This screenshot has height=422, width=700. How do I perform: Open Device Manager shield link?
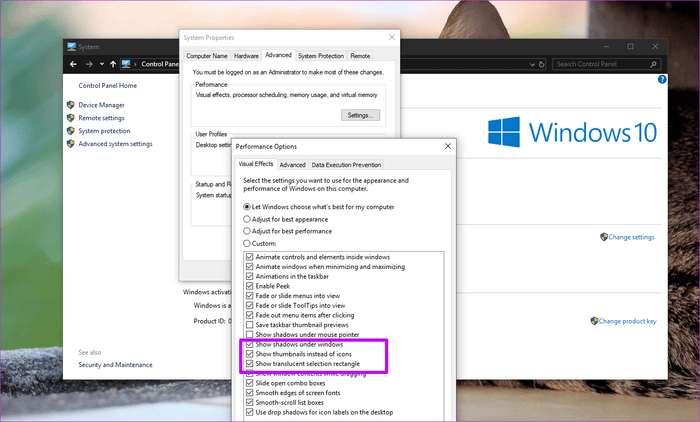tap(101, 104)
